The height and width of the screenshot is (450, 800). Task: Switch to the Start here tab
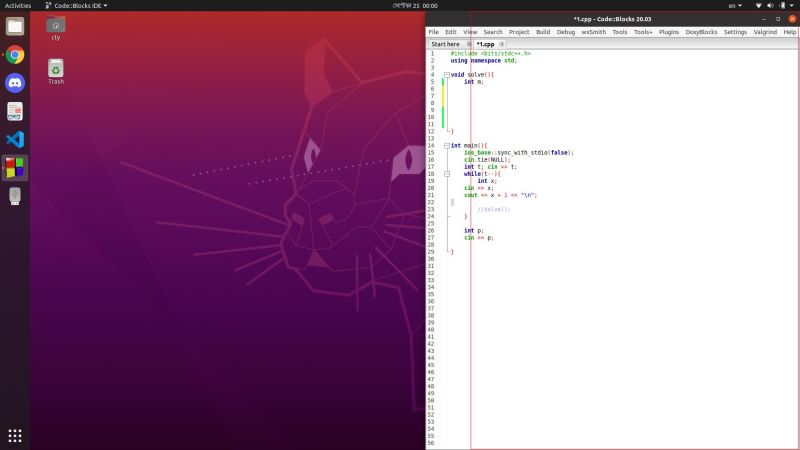(x=445, y=44)
